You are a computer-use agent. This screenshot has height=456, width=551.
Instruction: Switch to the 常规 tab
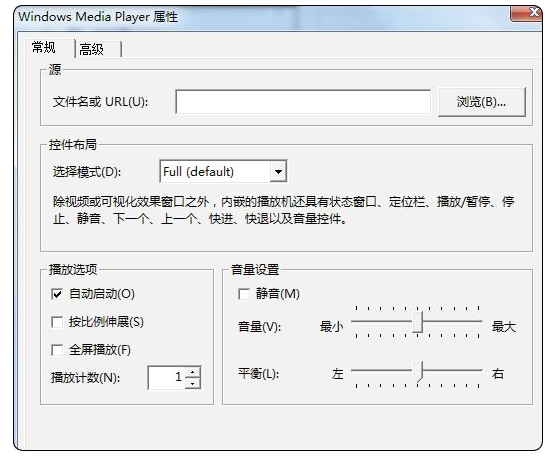click(x=43, y=47)
